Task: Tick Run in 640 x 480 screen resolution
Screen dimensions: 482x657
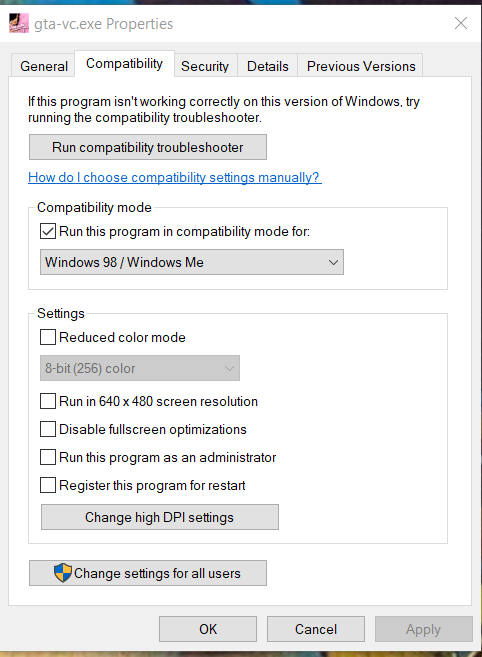Action: (x=48, y=401)
